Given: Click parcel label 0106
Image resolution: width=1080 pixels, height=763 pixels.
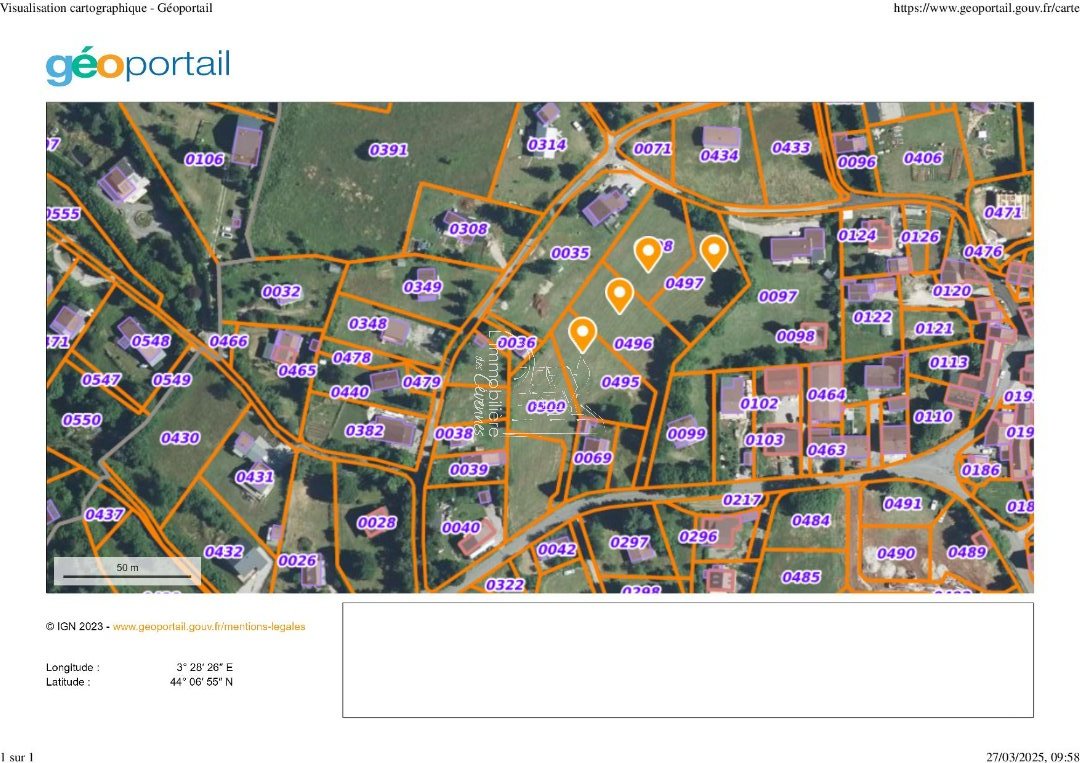Looking at the screenshot, I should (x=204, y=159).
